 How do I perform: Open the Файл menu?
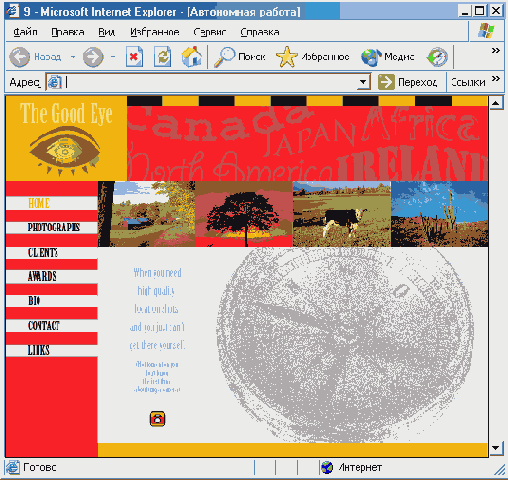click(25, 32)
